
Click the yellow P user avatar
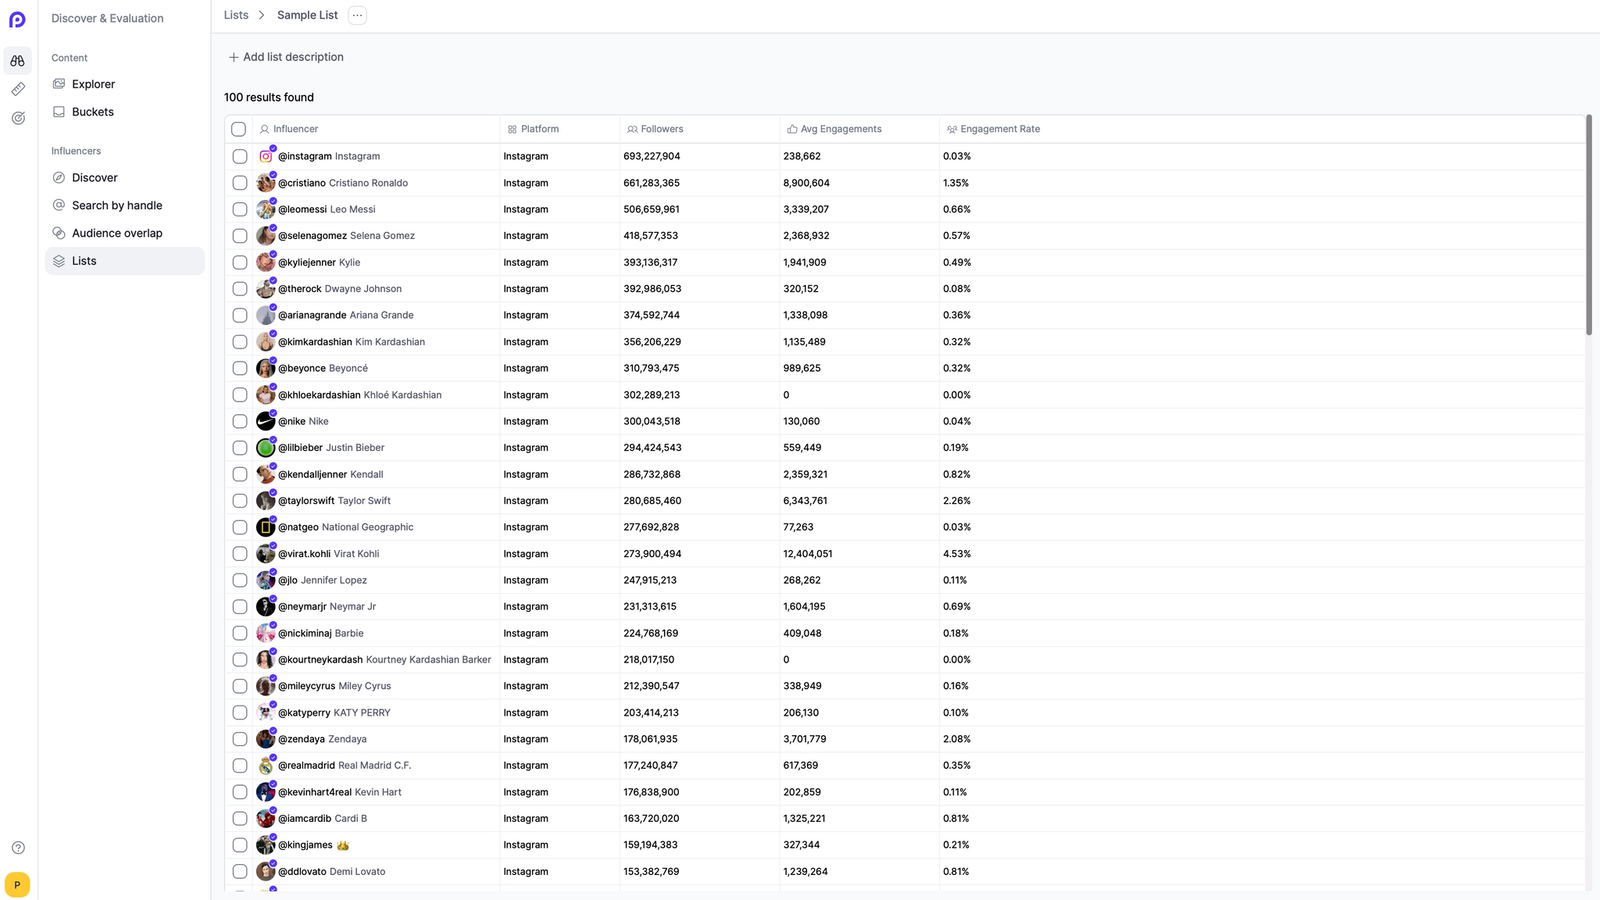coord(17,885)
